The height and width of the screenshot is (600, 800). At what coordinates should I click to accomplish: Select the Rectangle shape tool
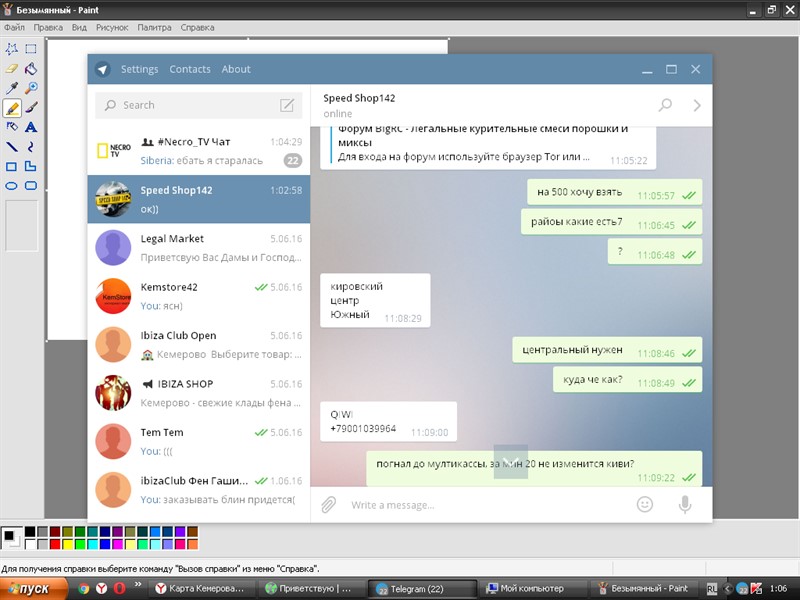12,166
